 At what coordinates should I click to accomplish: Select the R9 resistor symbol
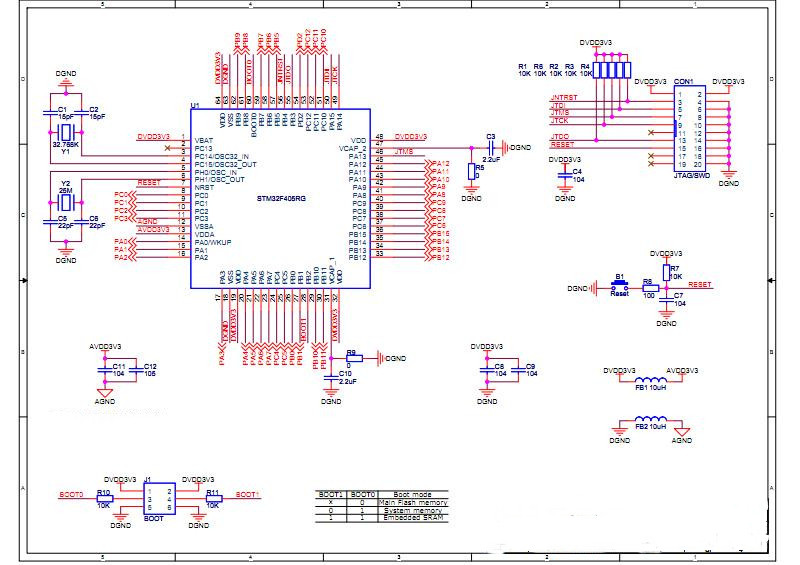pos(355,359)
